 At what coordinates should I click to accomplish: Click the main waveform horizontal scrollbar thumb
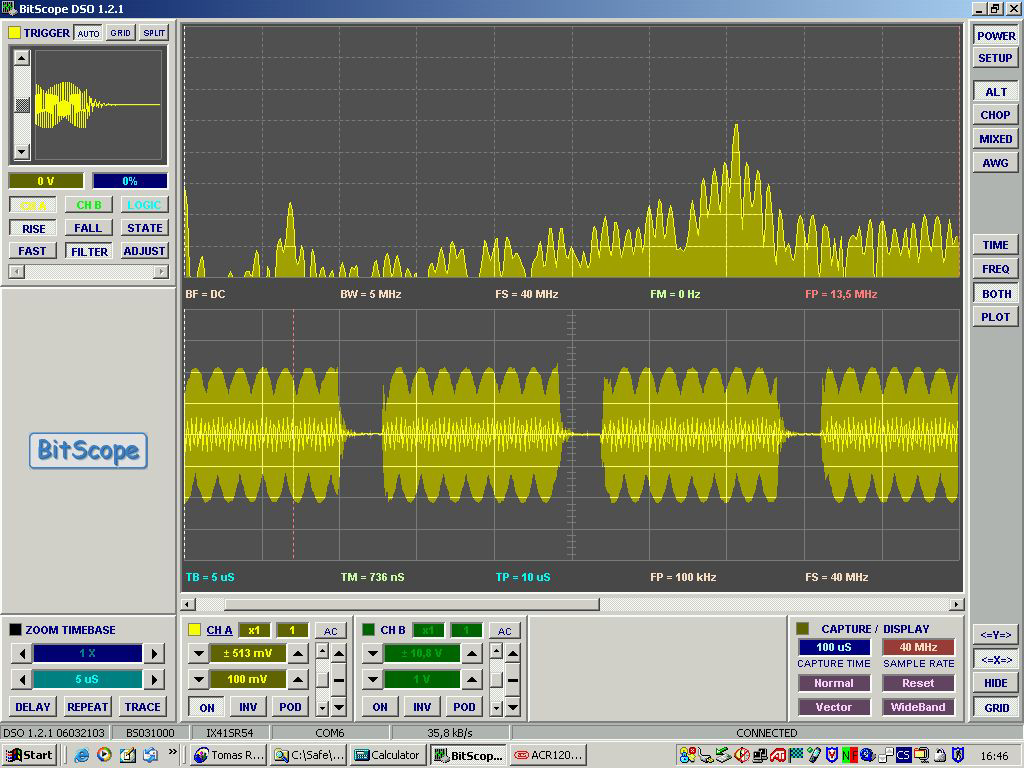coord(411,604)
